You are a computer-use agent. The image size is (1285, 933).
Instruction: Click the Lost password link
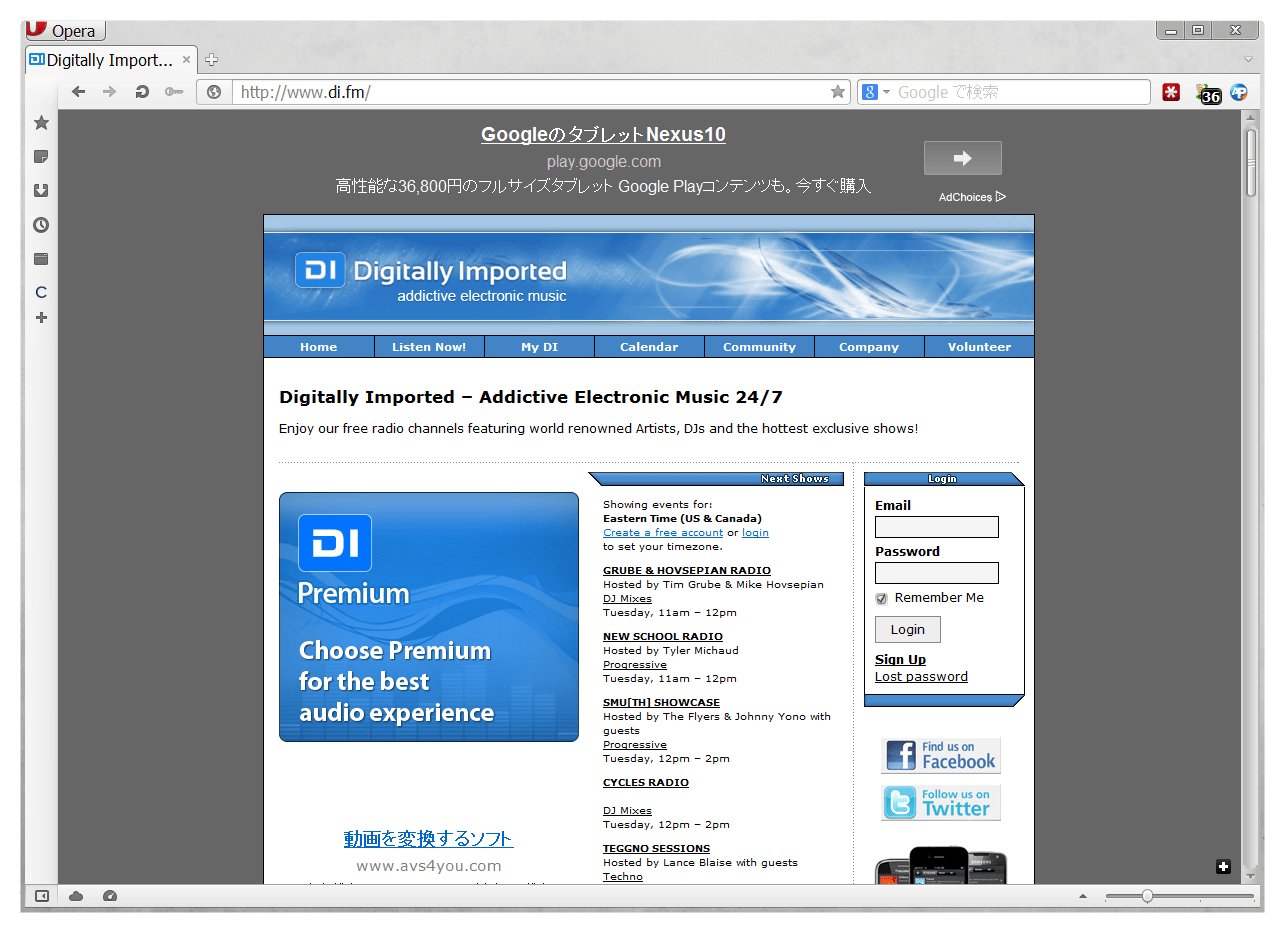(921, 677)
